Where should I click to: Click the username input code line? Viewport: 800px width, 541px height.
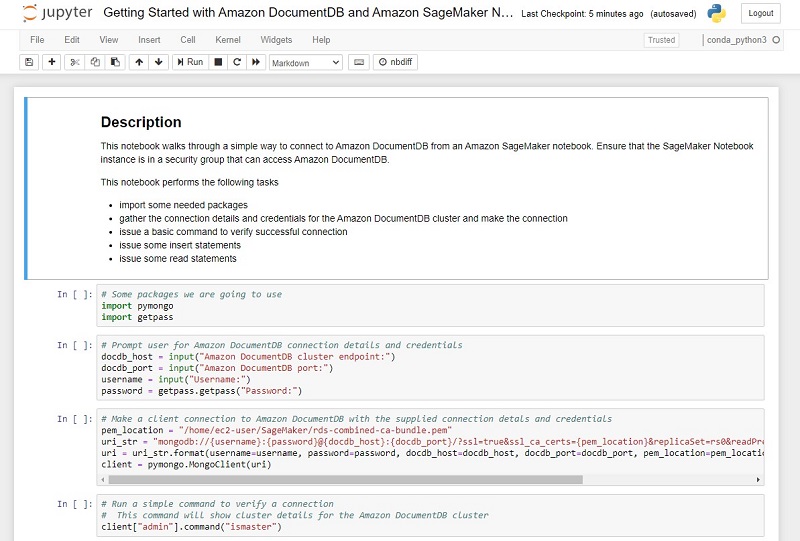[176, 379]
